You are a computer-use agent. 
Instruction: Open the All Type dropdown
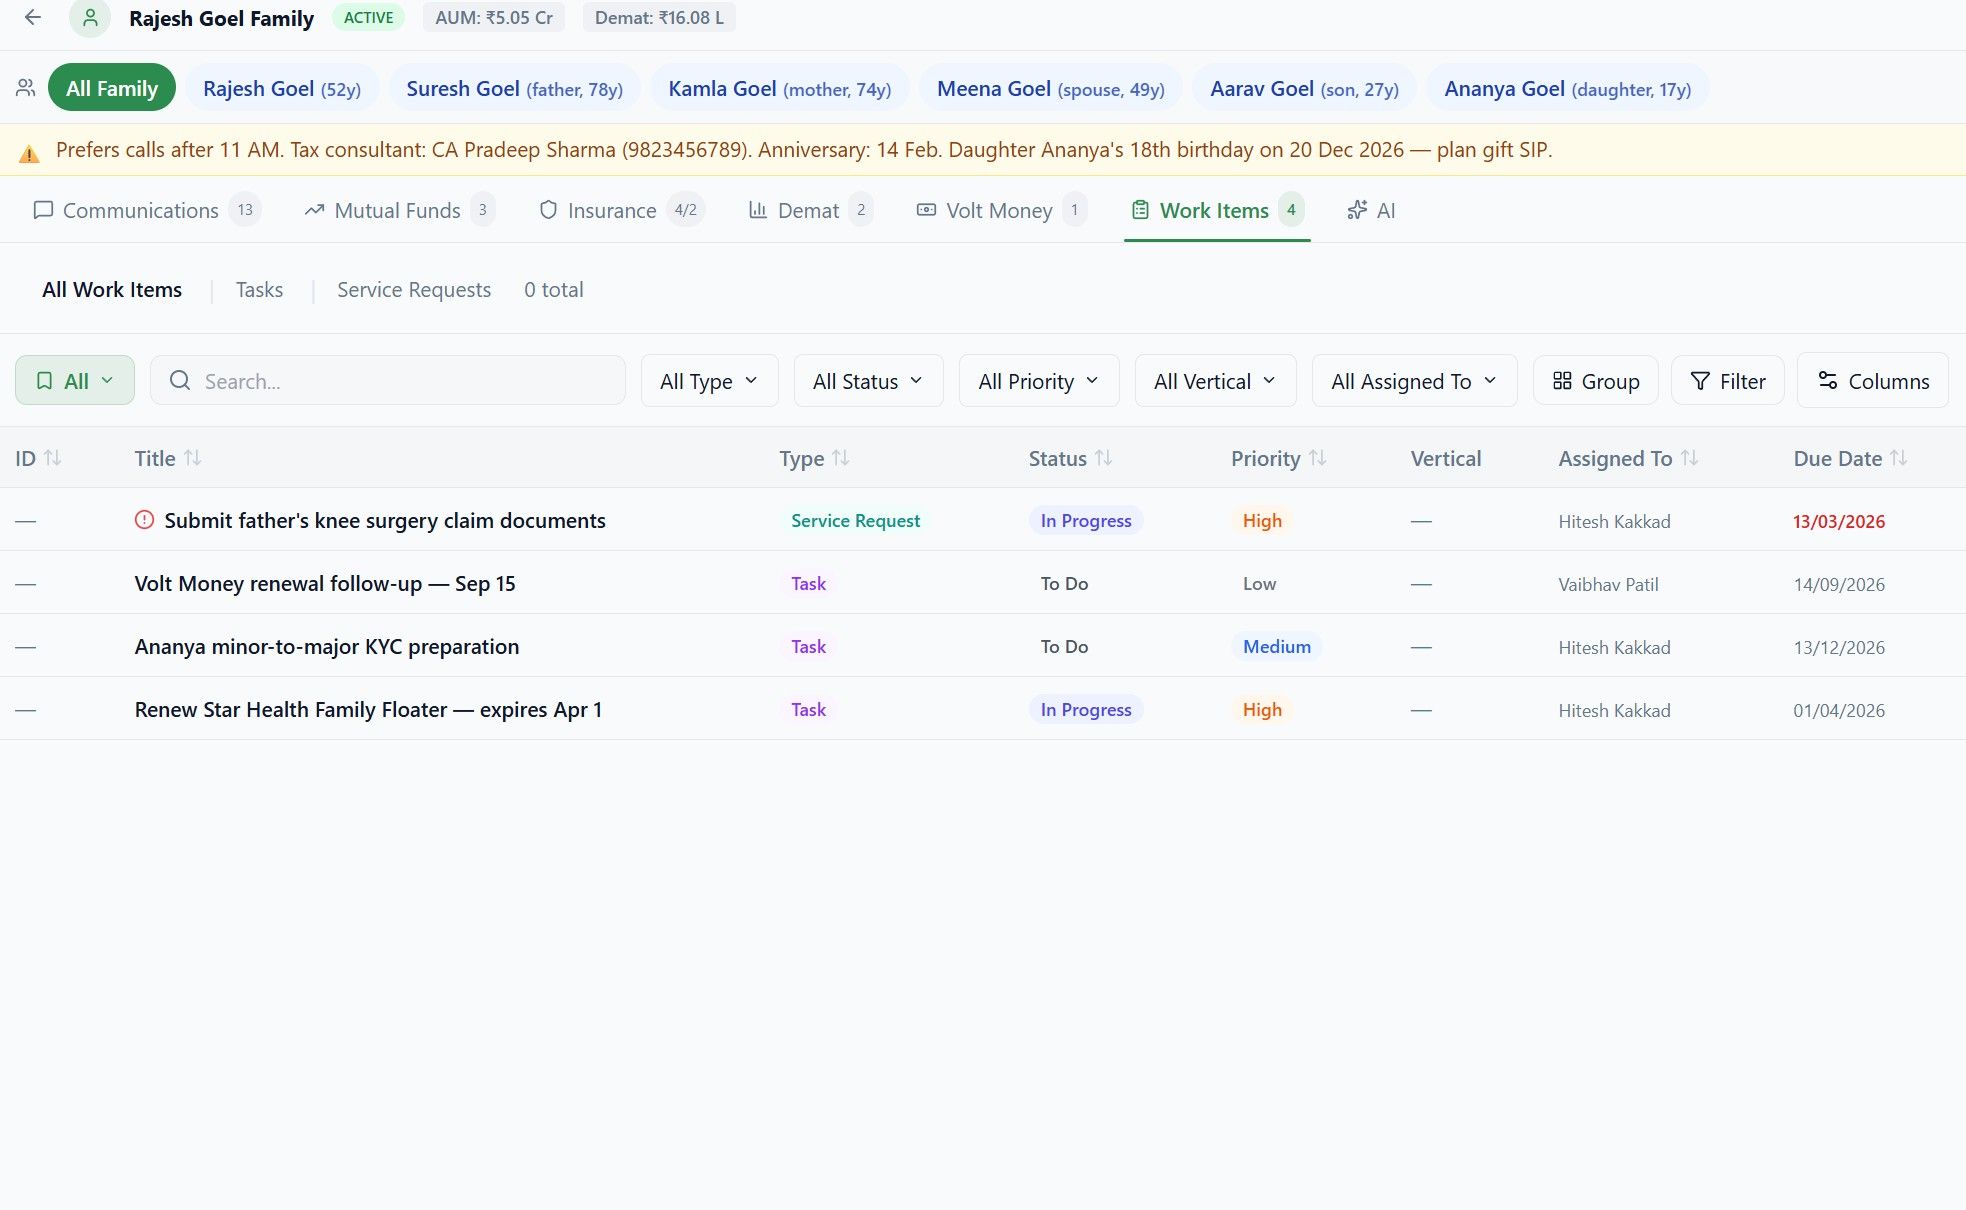coord(709,381)
